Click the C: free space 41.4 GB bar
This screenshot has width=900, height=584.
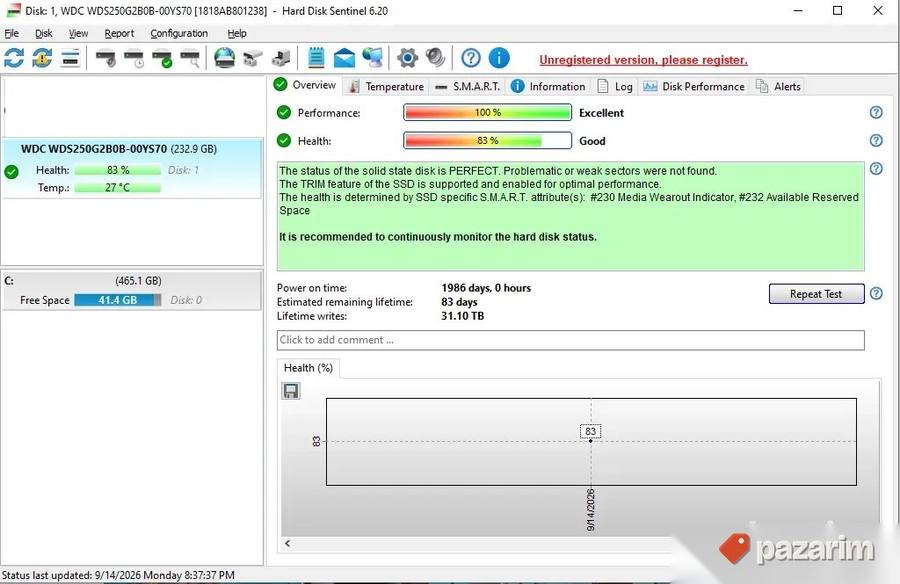tap(118, 300)
